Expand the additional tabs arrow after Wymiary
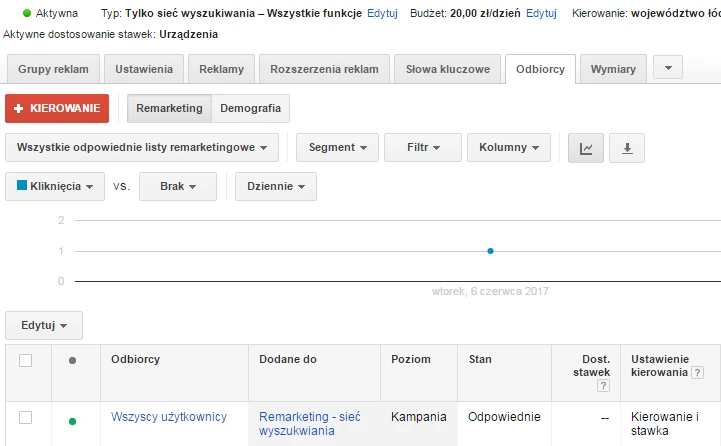The image size is (721, 446). 668,68
